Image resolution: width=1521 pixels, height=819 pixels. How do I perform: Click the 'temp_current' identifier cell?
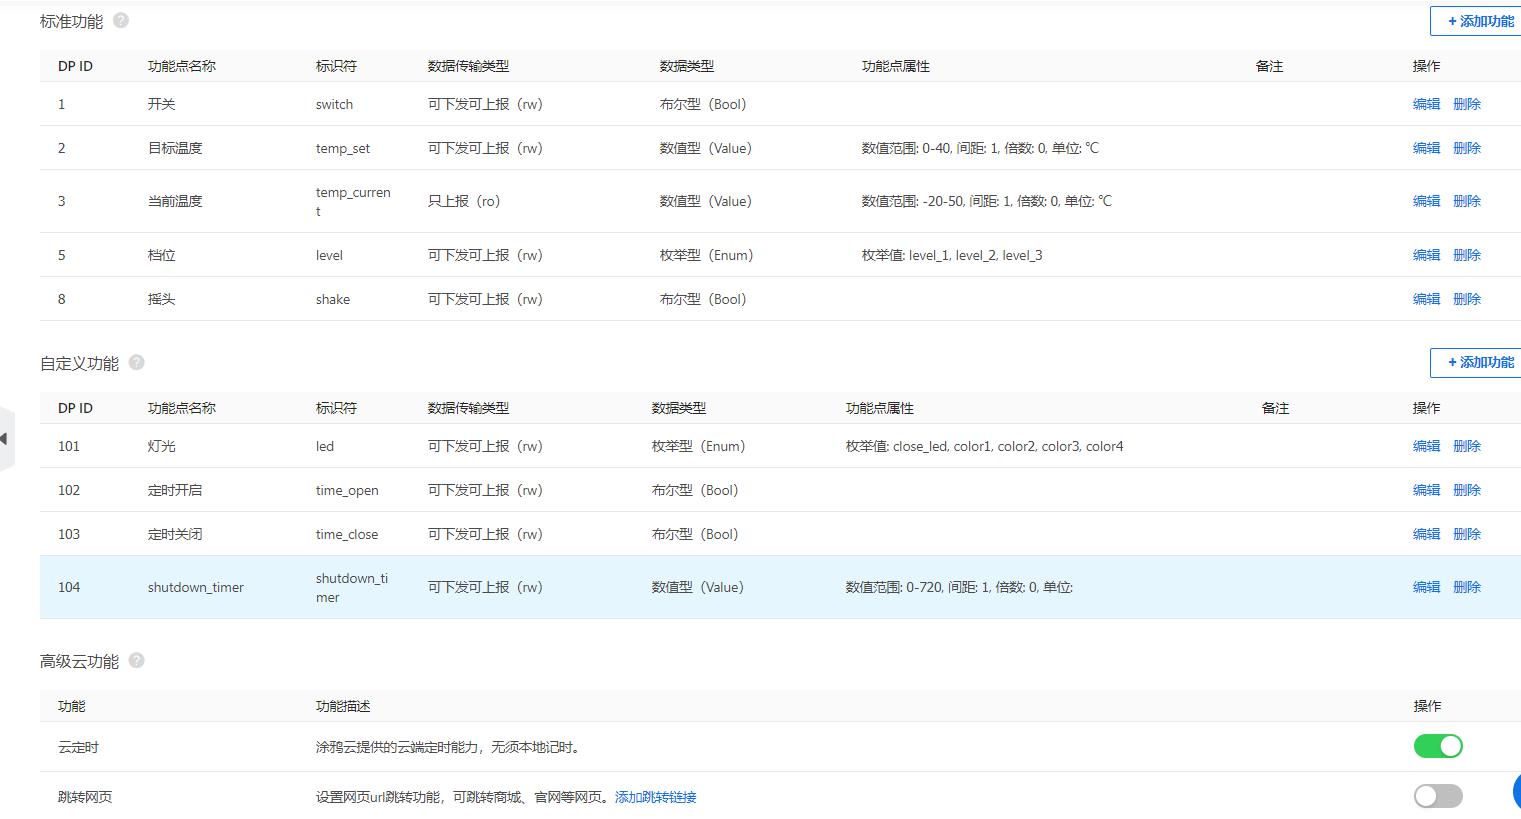pos(353,201)
